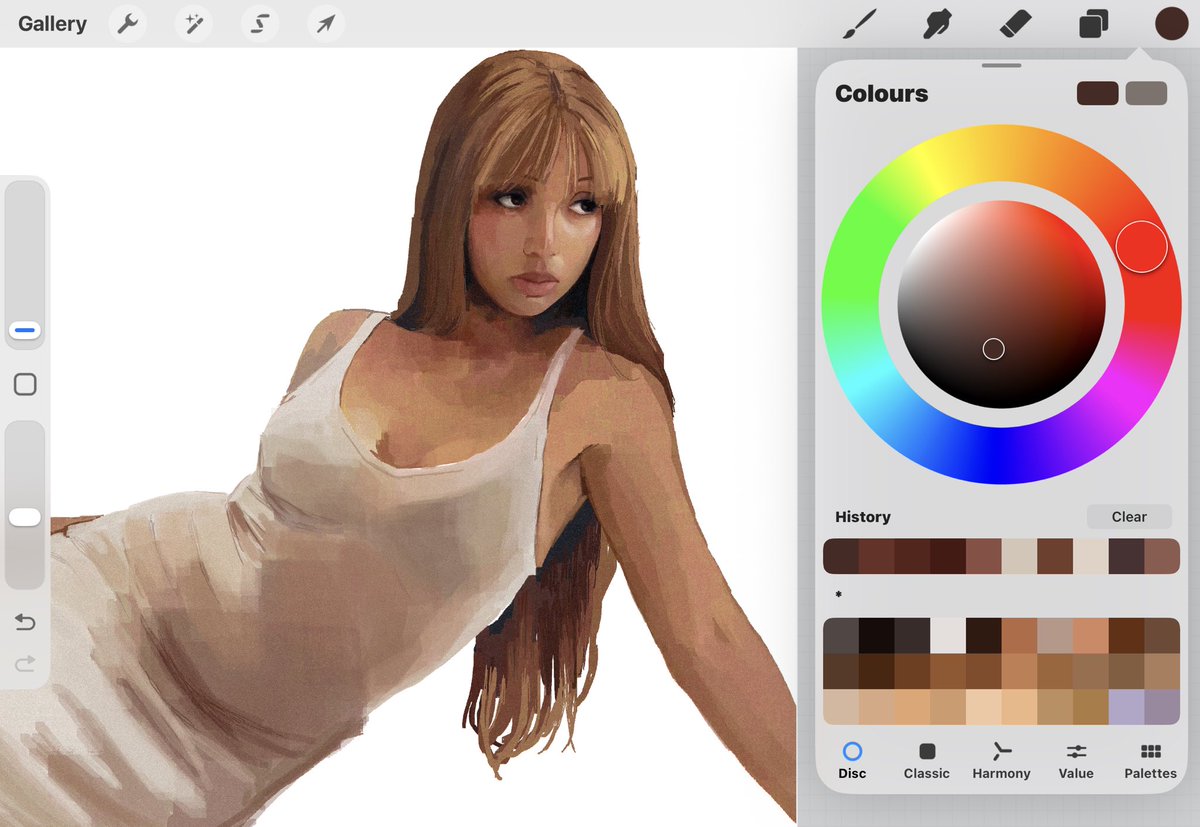Image resolution: width=1200 pixels, height=827 pixels.
Task: Clear the colour History
Action: tap(1129, 517)
